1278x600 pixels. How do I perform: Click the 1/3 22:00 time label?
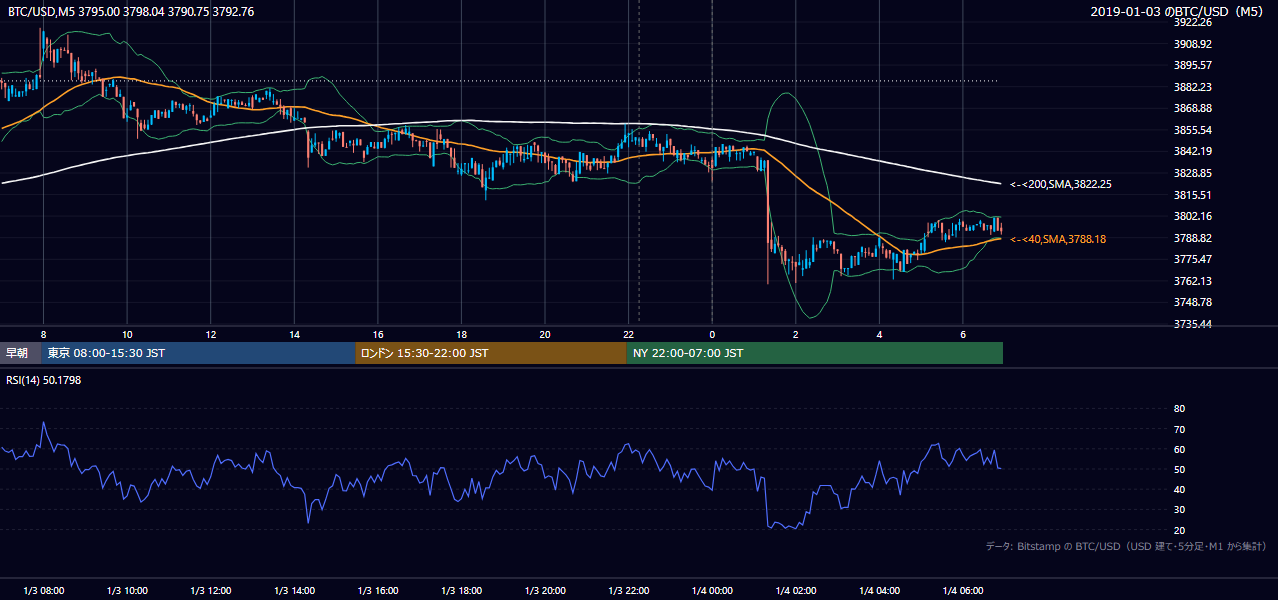(x=629, y=591)
